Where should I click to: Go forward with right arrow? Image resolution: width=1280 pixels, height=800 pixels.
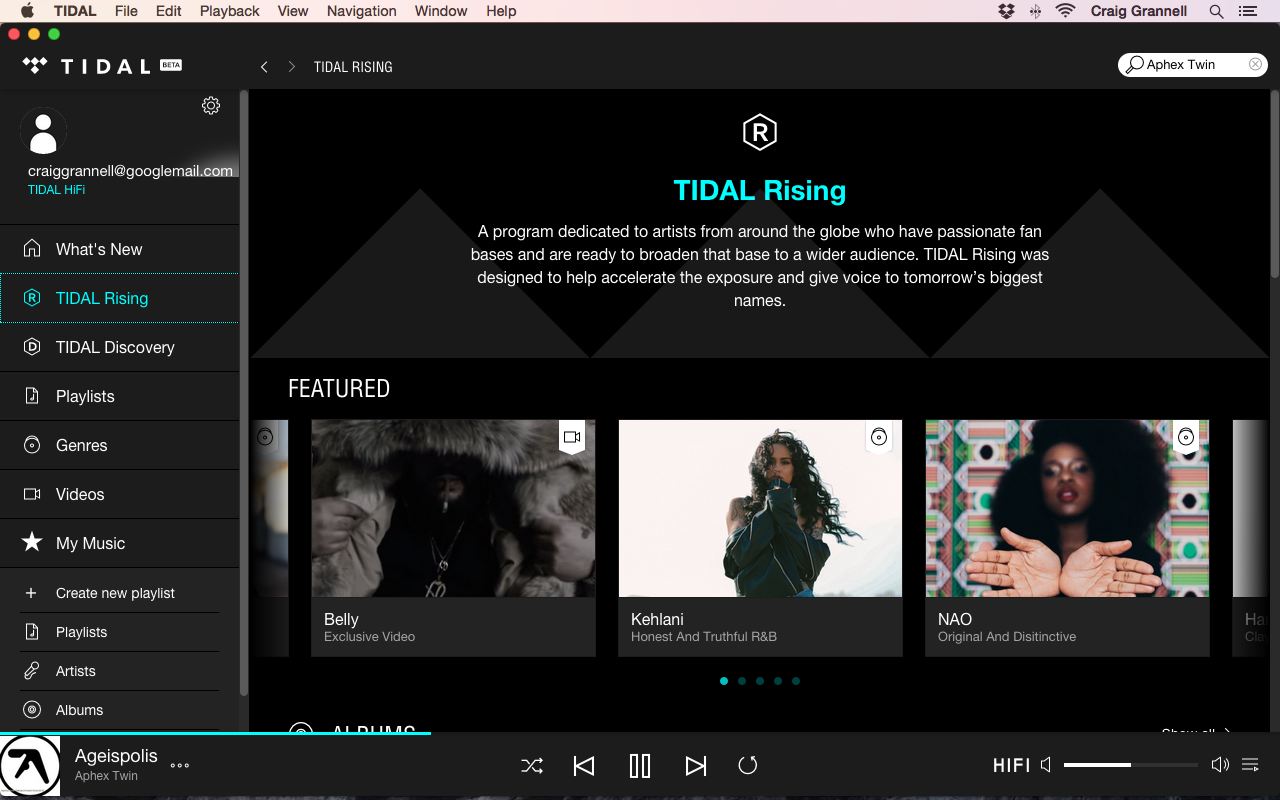coord(292,67)
